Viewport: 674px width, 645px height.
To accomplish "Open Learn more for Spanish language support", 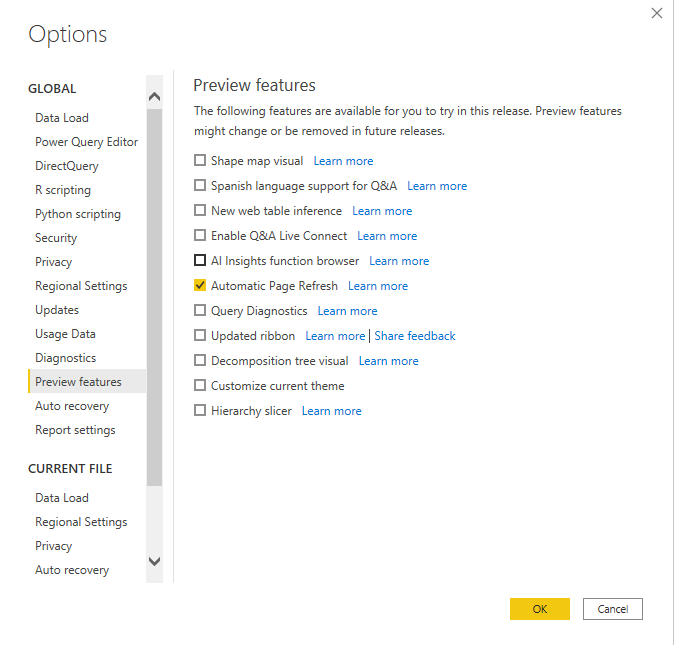I will [437, 186].
